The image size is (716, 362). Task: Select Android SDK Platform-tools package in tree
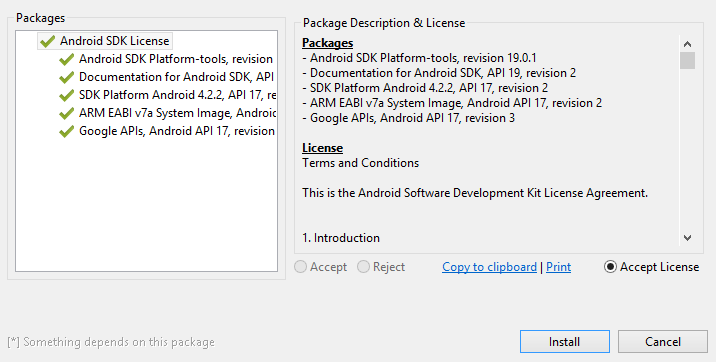(176, 59)
